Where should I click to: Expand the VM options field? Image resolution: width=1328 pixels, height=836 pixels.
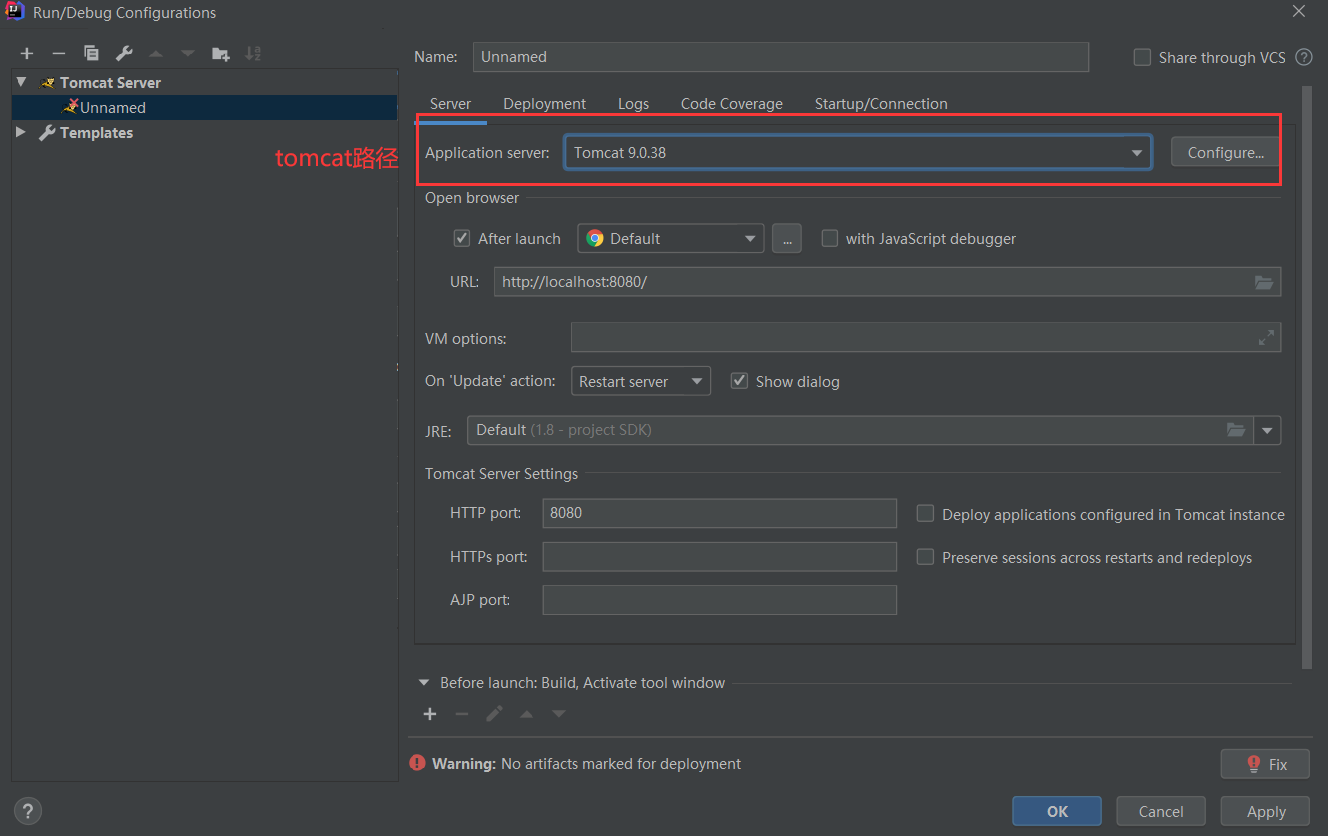click(1266, 338)
